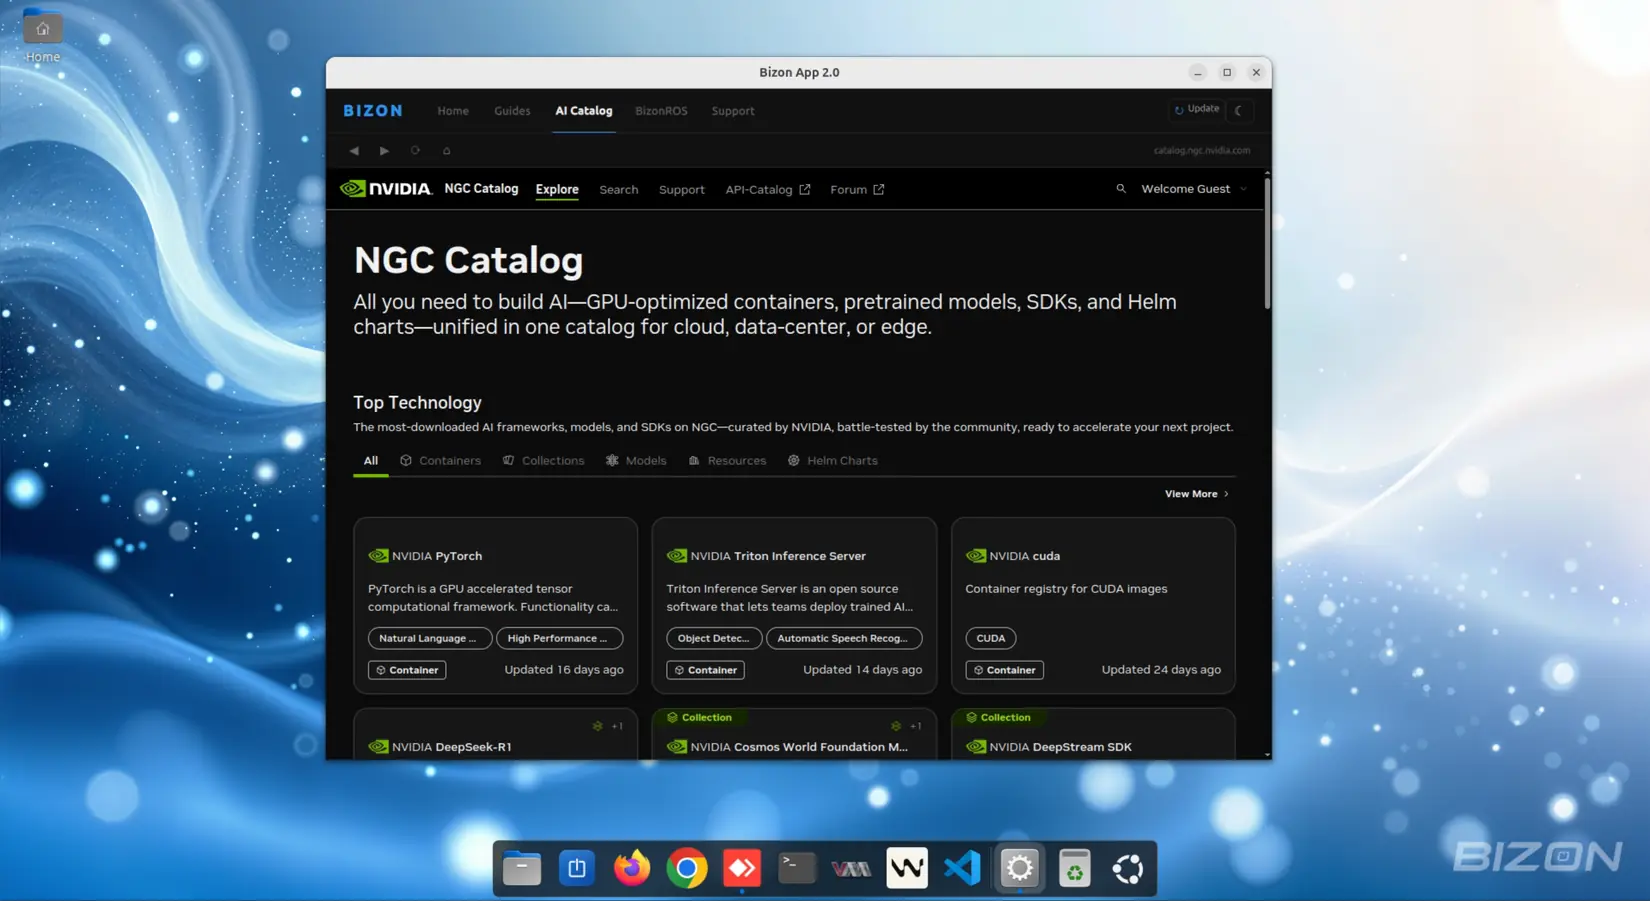Click the Update button

(x=1196, y=109)
